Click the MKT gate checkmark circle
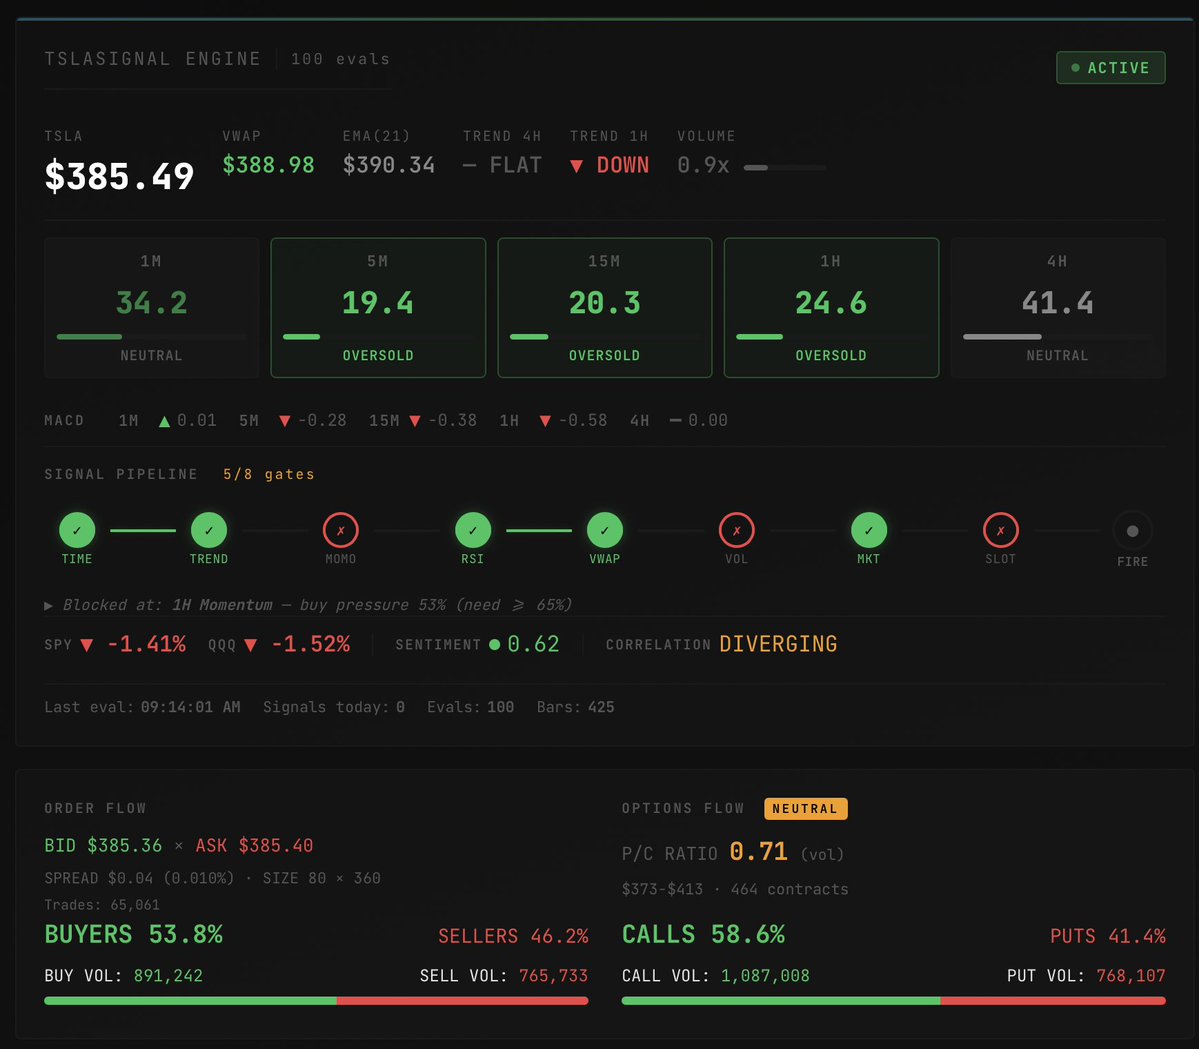Viewport: 1199px width, 1049px height. (869, 530)
